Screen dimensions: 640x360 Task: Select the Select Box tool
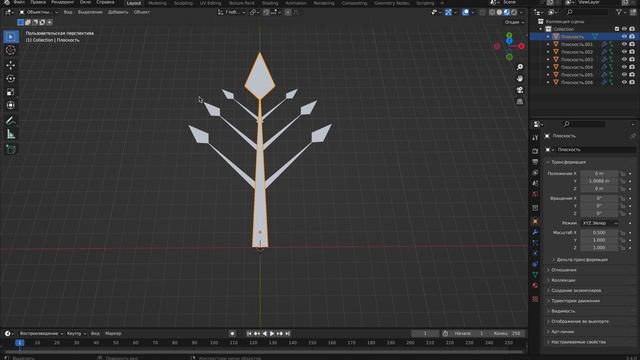click(x=11, y=37)
